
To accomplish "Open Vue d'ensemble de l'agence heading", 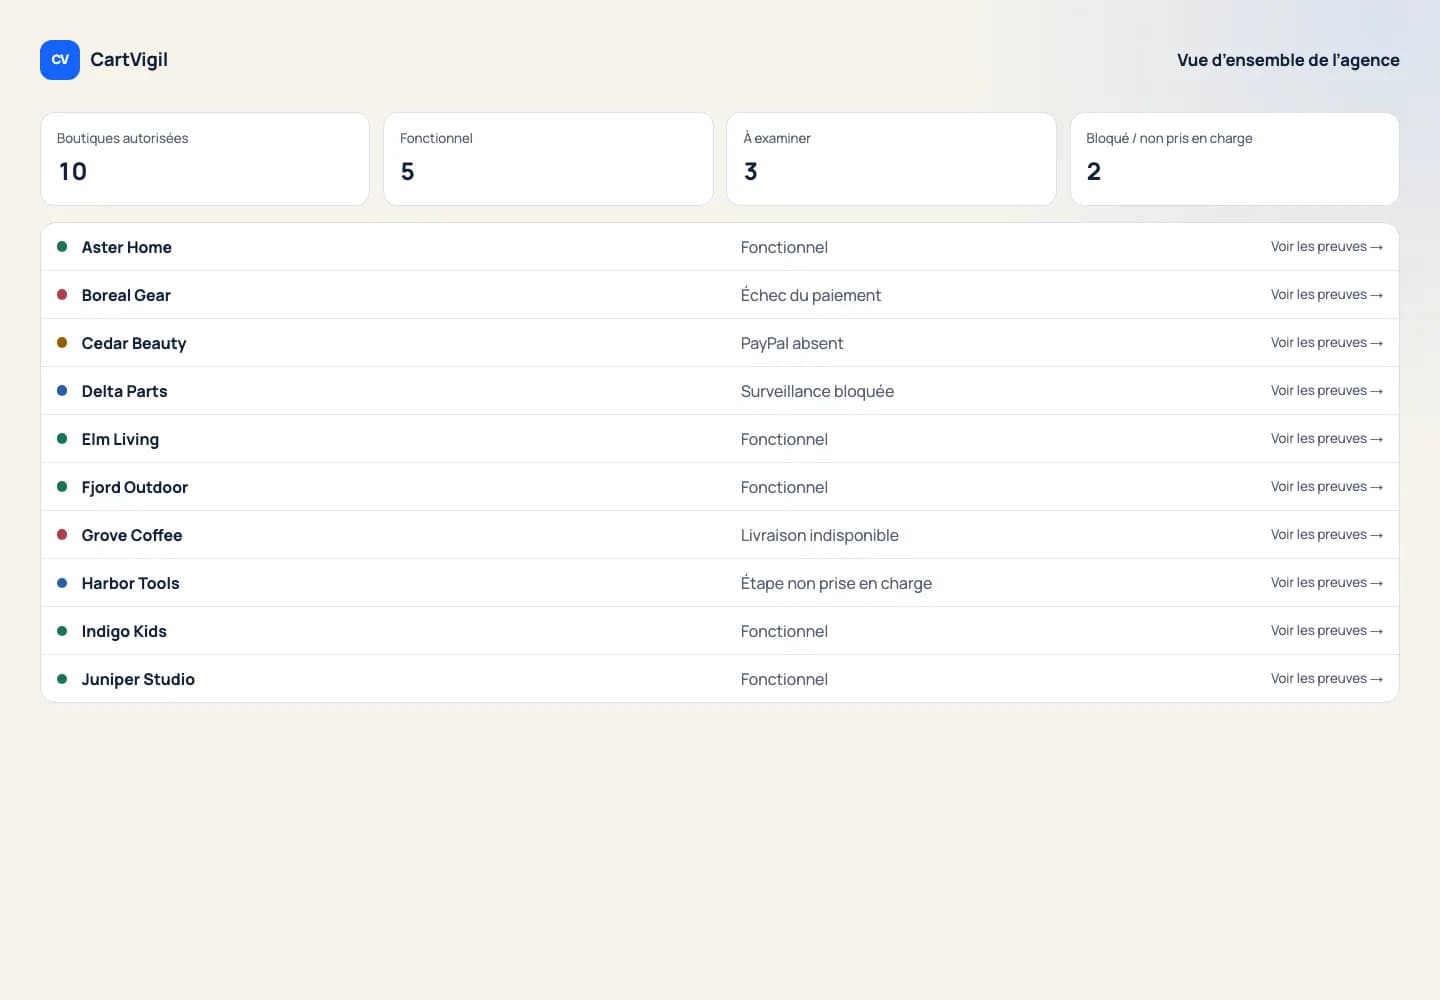I will click(1288, 60).
